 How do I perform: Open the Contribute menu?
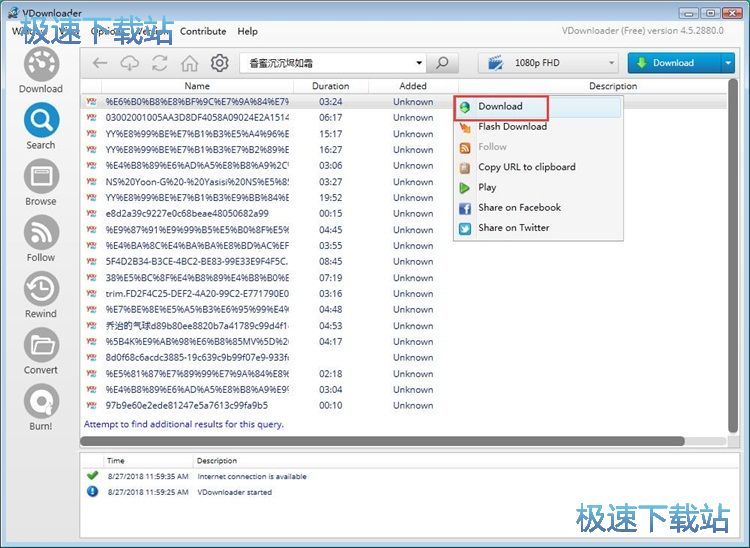pyautogui.click(x=203, y=32)
